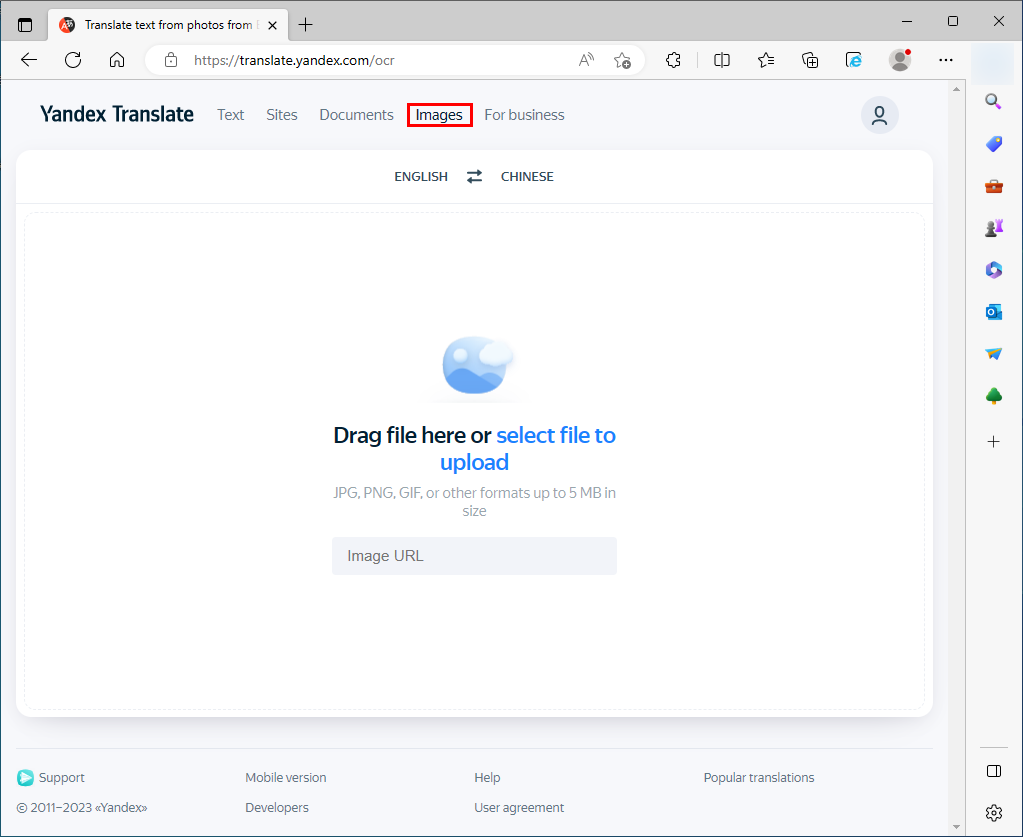View site information lock icon
Screen dimensions: 1023x837
(x=171, y=60)
